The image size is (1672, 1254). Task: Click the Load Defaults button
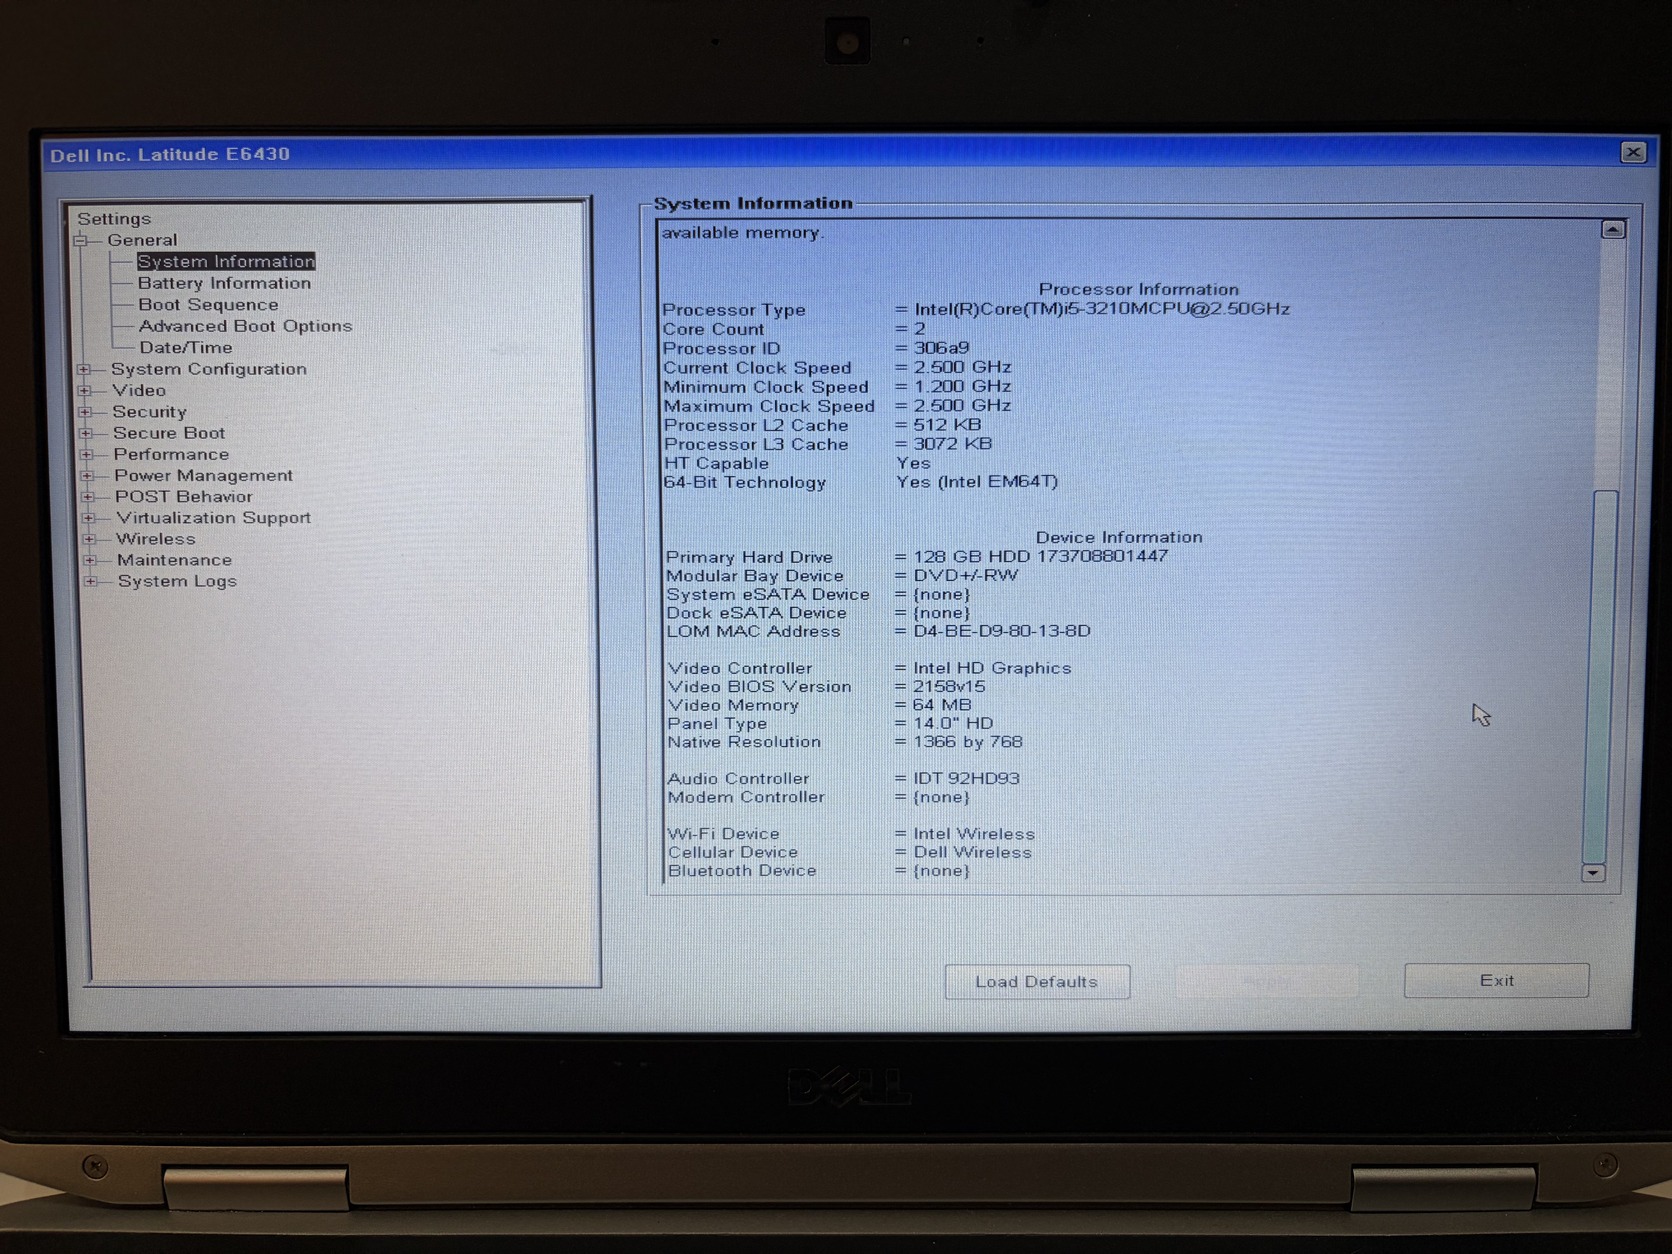click(1037, 982)
